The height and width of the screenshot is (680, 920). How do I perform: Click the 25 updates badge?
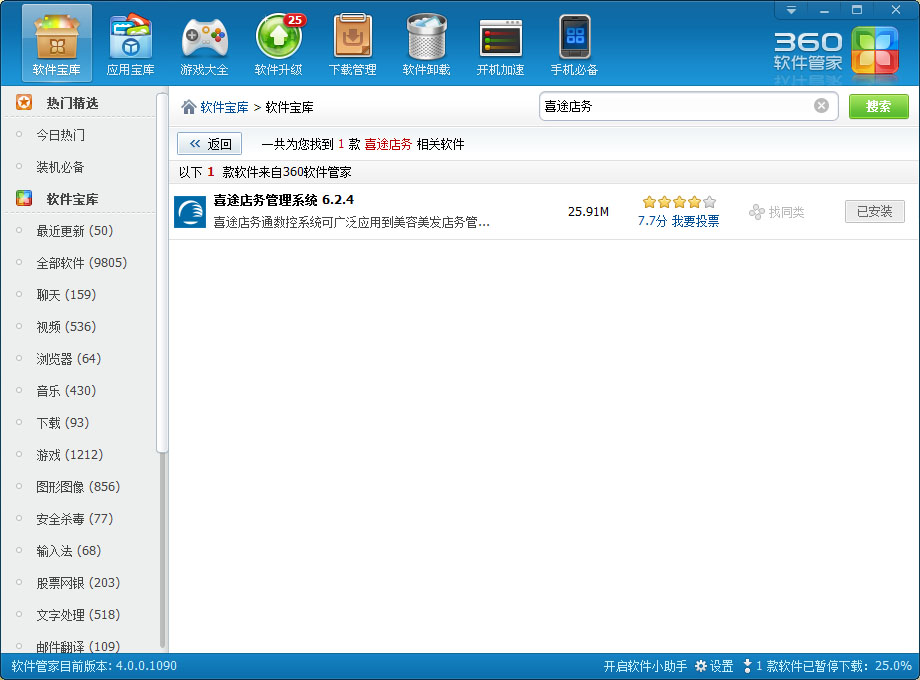pyautogui.click(x=295, y=20)
